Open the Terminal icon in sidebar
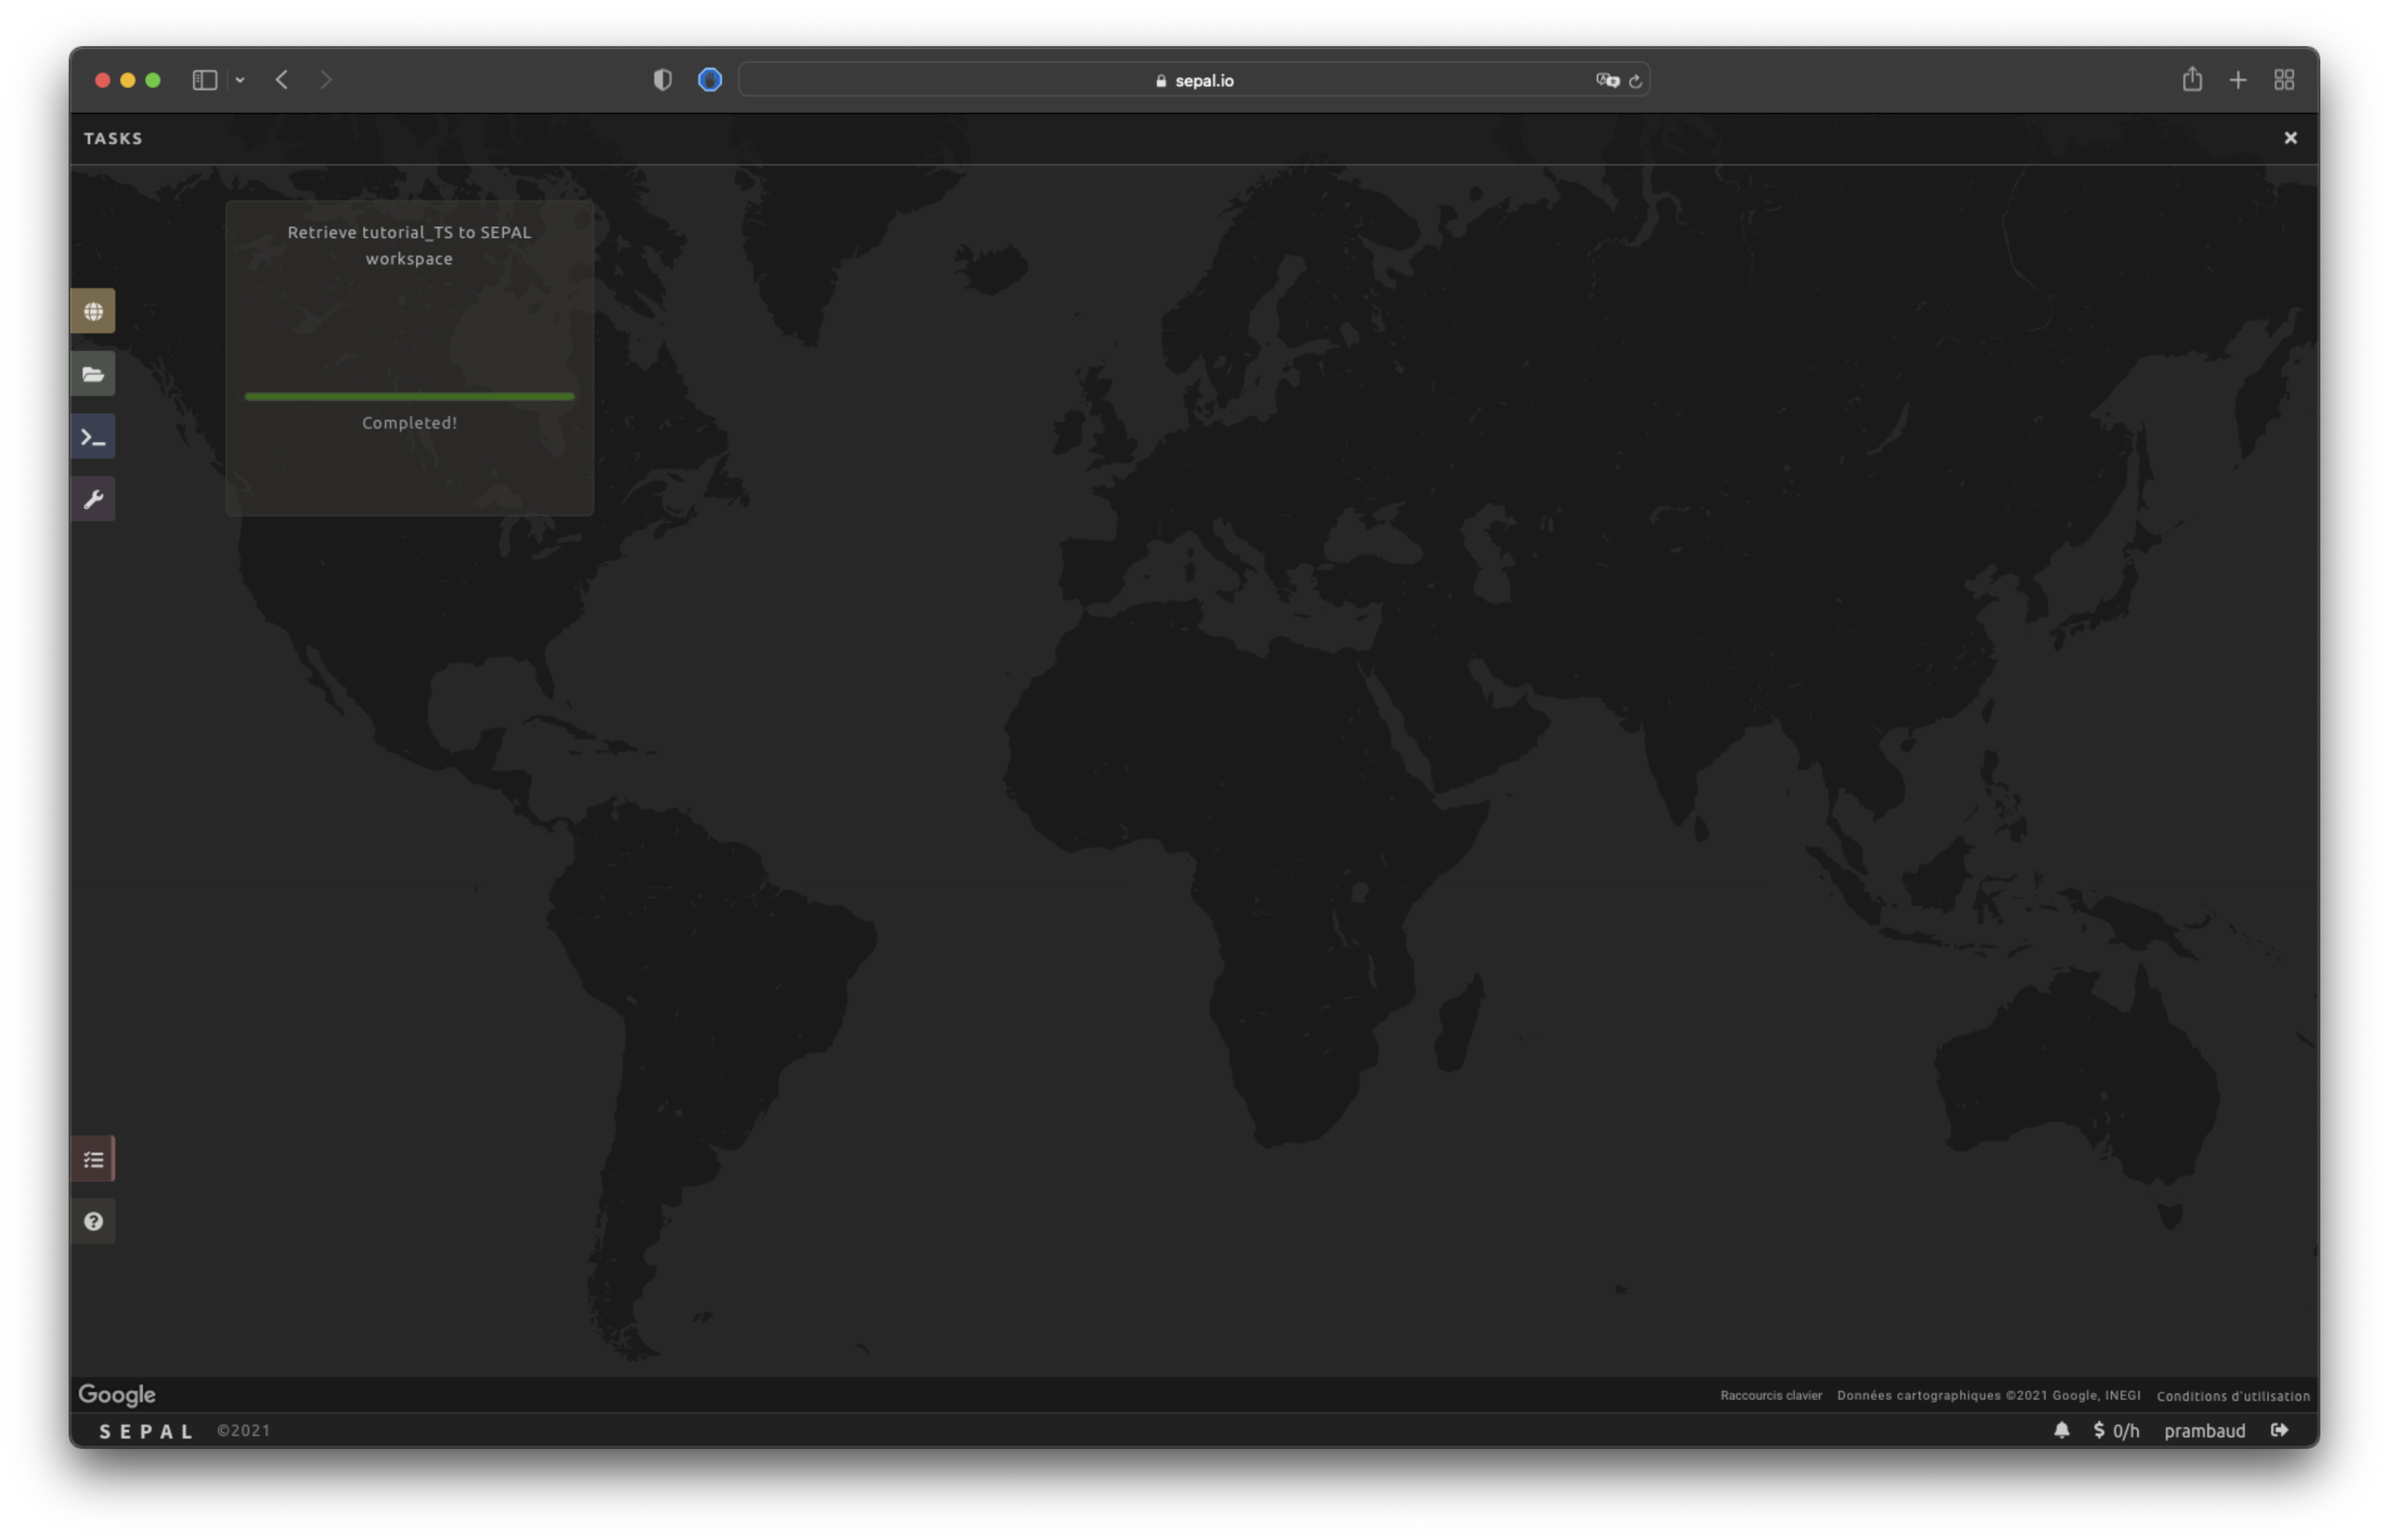The height and width of the screenshot is (1540, 2389). click(x=93, y=437)
